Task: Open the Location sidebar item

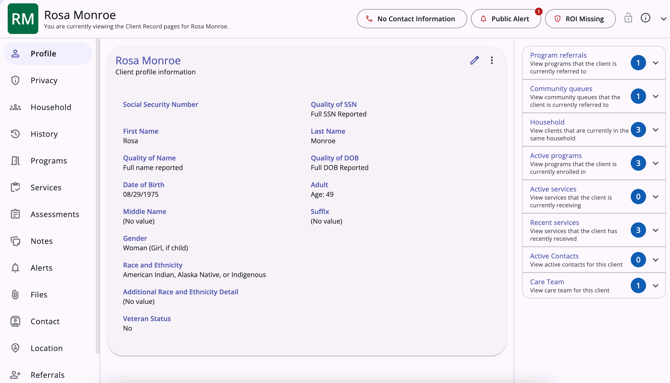Action: click(48, 348)
